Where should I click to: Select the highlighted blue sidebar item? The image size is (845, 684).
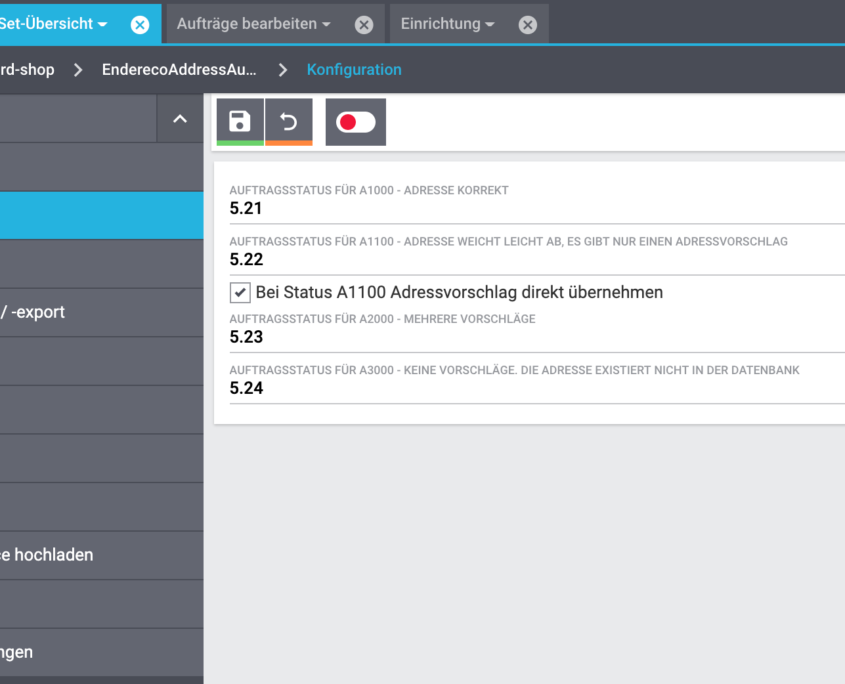tap(101, 216)
